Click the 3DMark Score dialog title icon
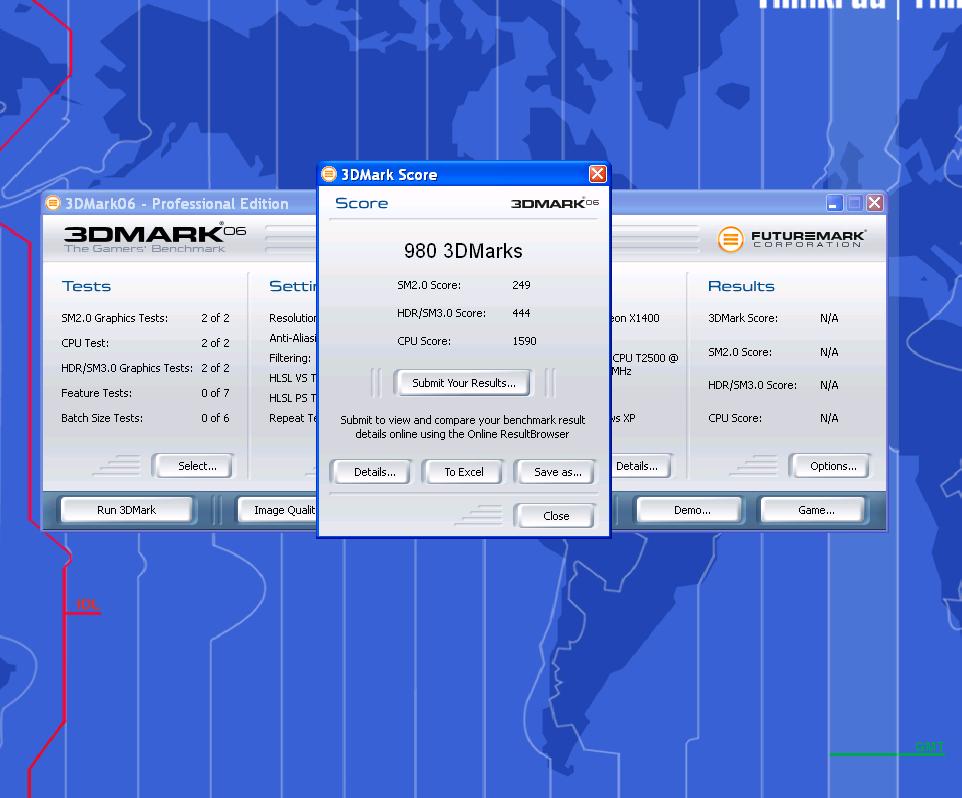The width and height of the screenshot is (962, 798). [329, 174]
